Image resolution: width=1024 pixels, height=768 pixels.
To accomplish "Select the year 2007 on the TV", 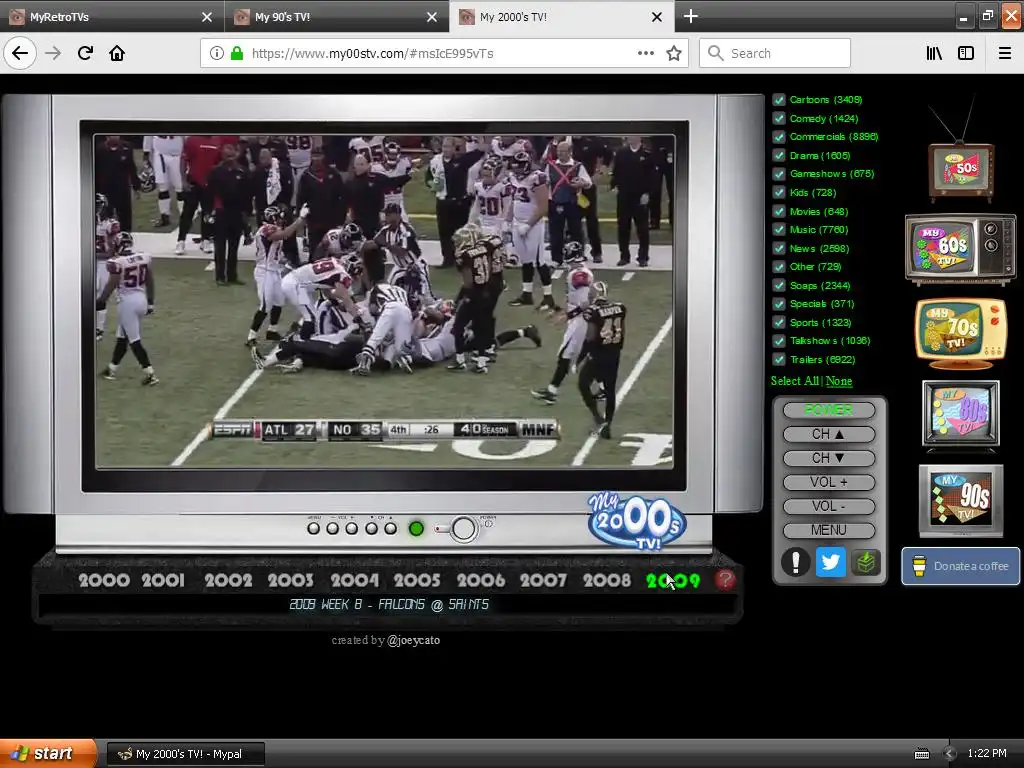I will coord(543,580).
